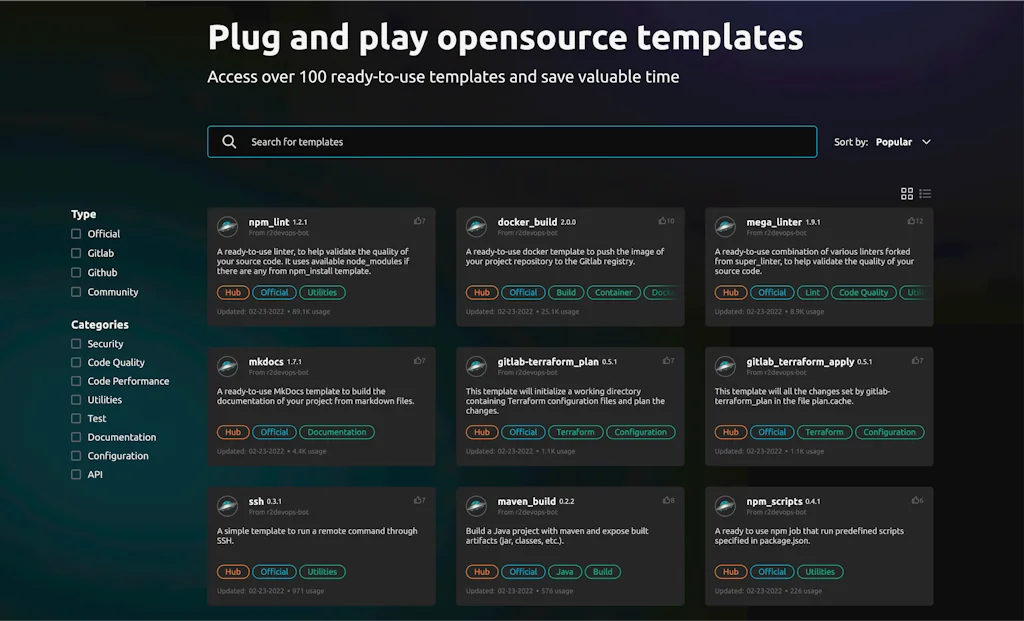
Task: Click the npm_lint template logo icon
Action: tap(229, 226)
